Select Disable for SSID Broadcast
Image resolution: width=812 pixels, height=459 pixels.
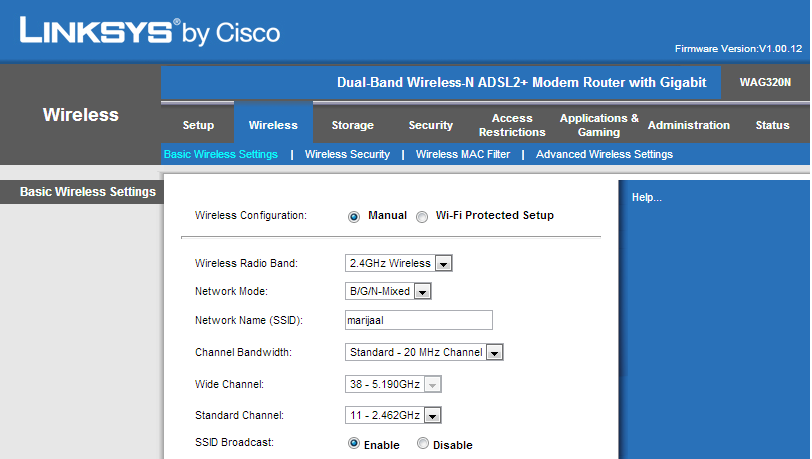point(423,444)
